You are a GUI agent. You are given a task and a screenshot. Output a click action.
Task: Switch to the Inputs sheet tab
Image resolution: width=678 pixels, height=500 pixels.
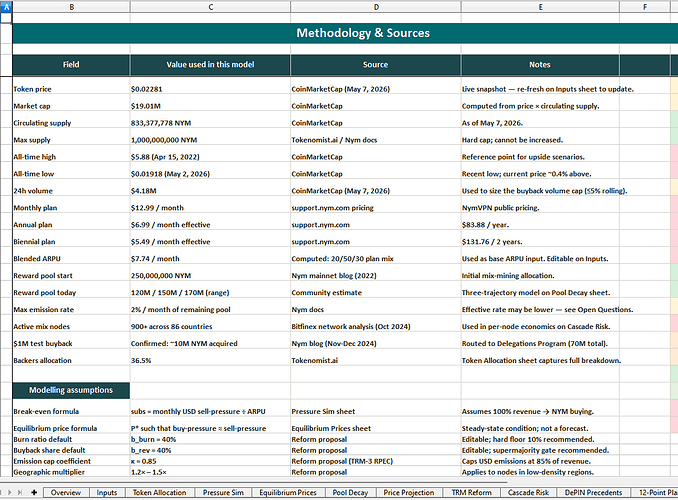coord(107,492)
